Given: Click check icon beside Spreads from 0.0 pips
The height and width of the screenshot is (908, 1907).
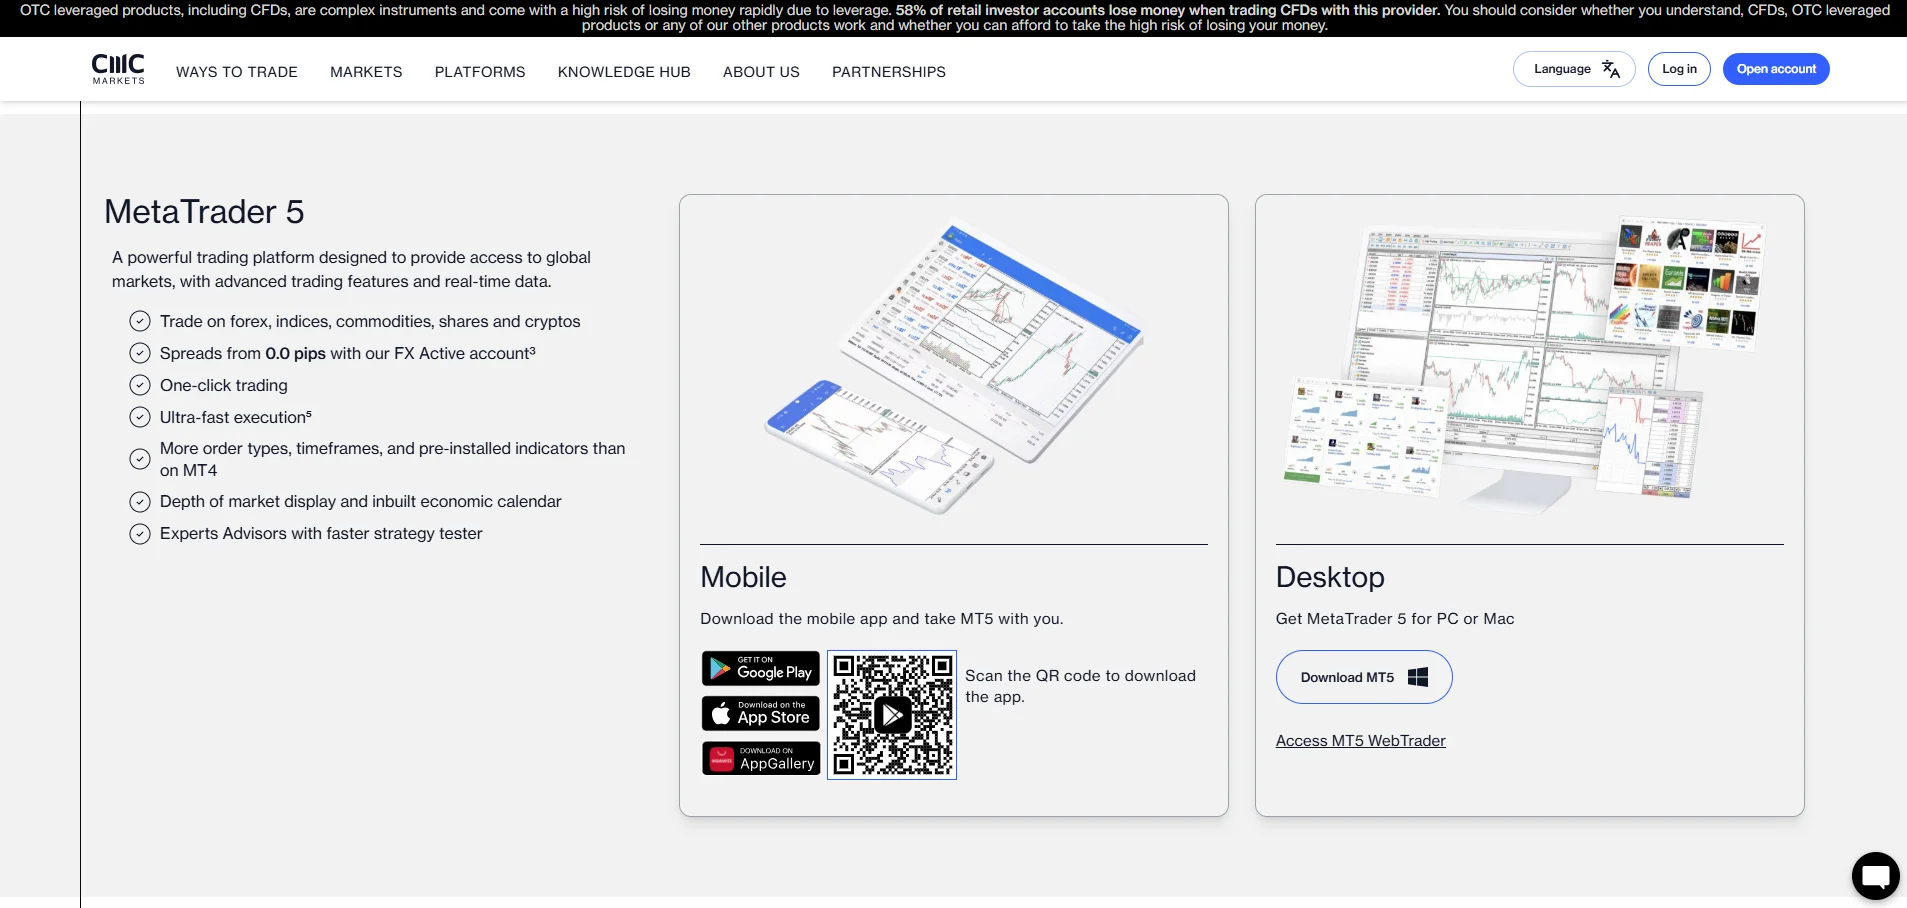Looking at the screenshot, I should coord(140,353).
